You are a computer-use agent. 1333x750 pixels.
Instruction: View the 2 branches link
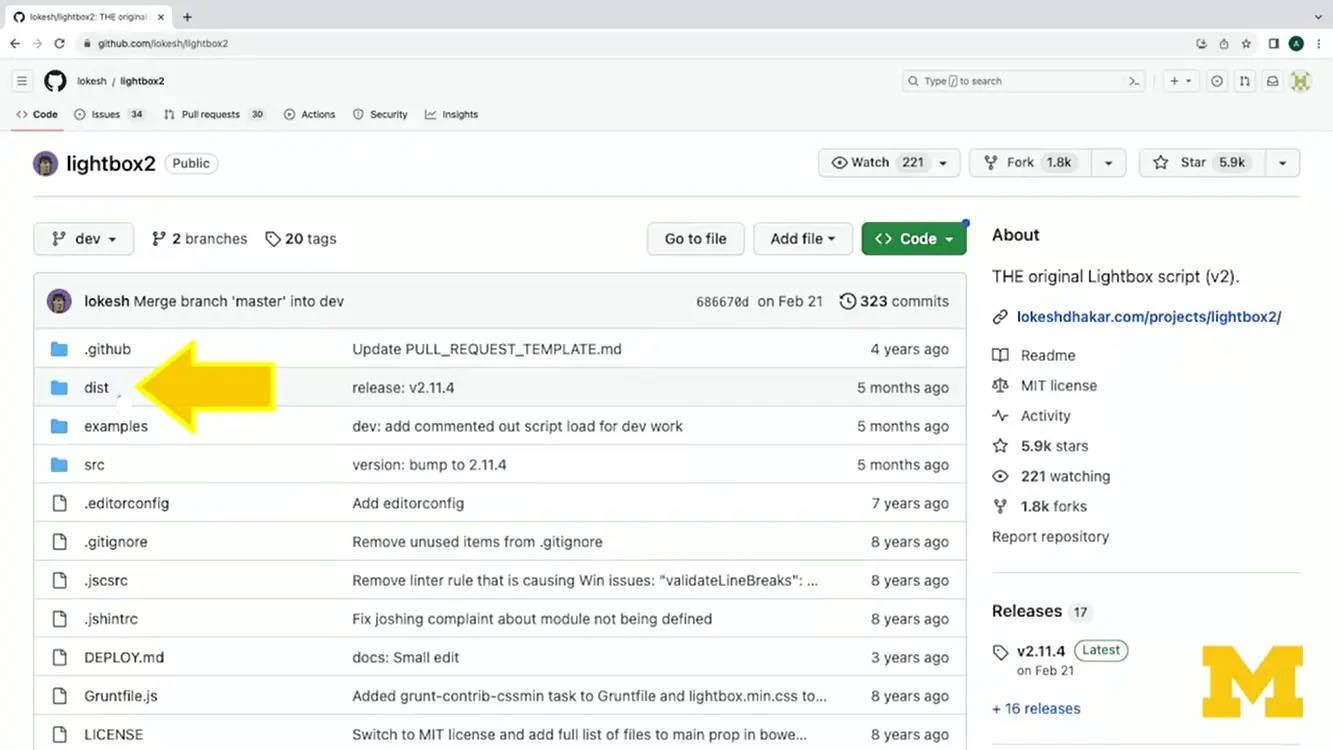(199, 239)
